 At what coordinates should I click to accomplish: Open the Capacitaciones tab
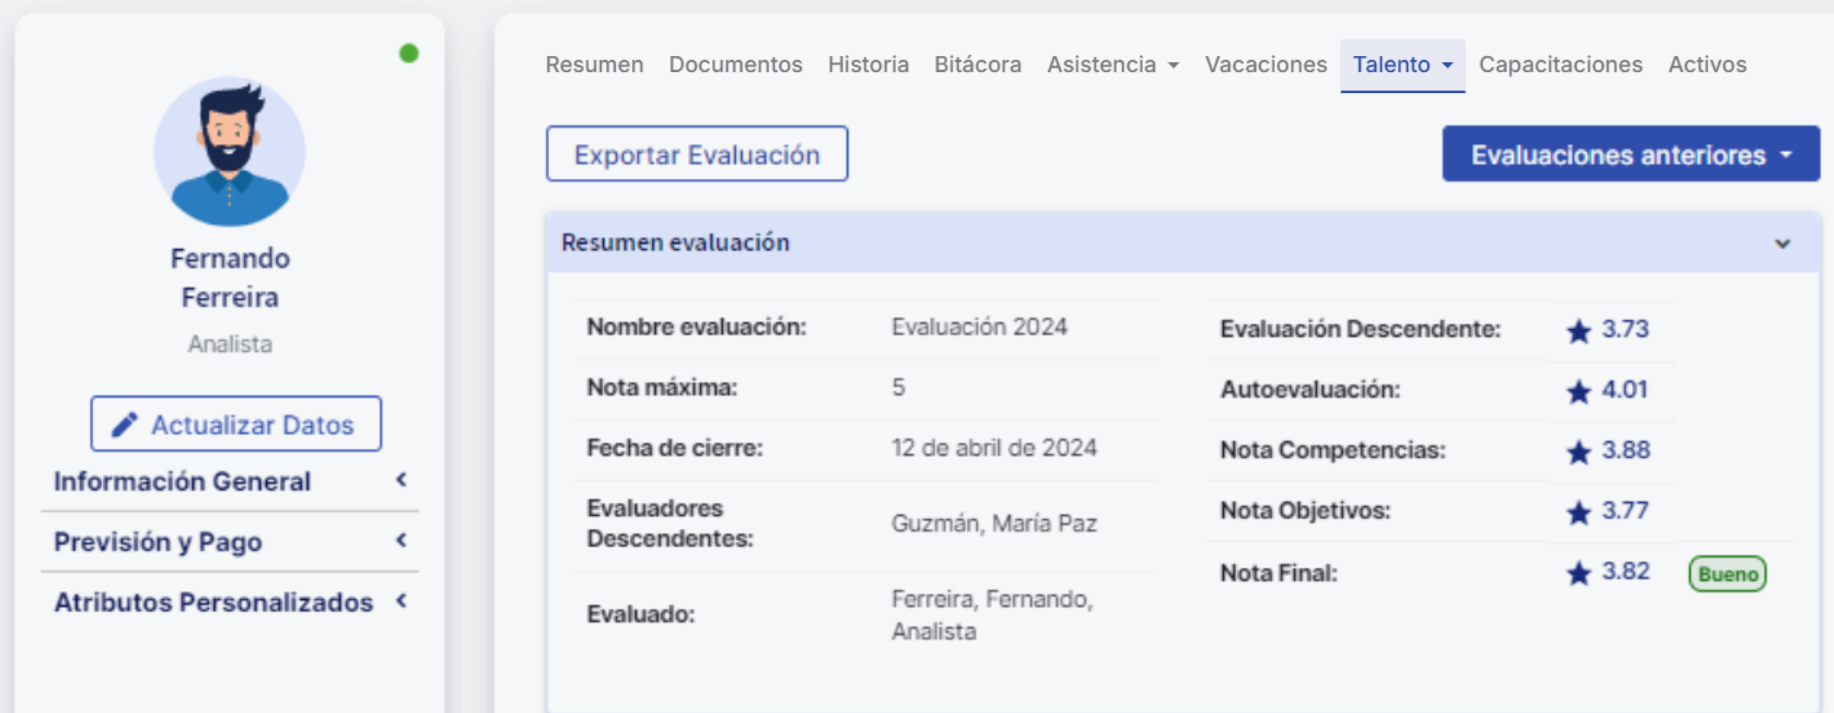[x=1560, y=64]
